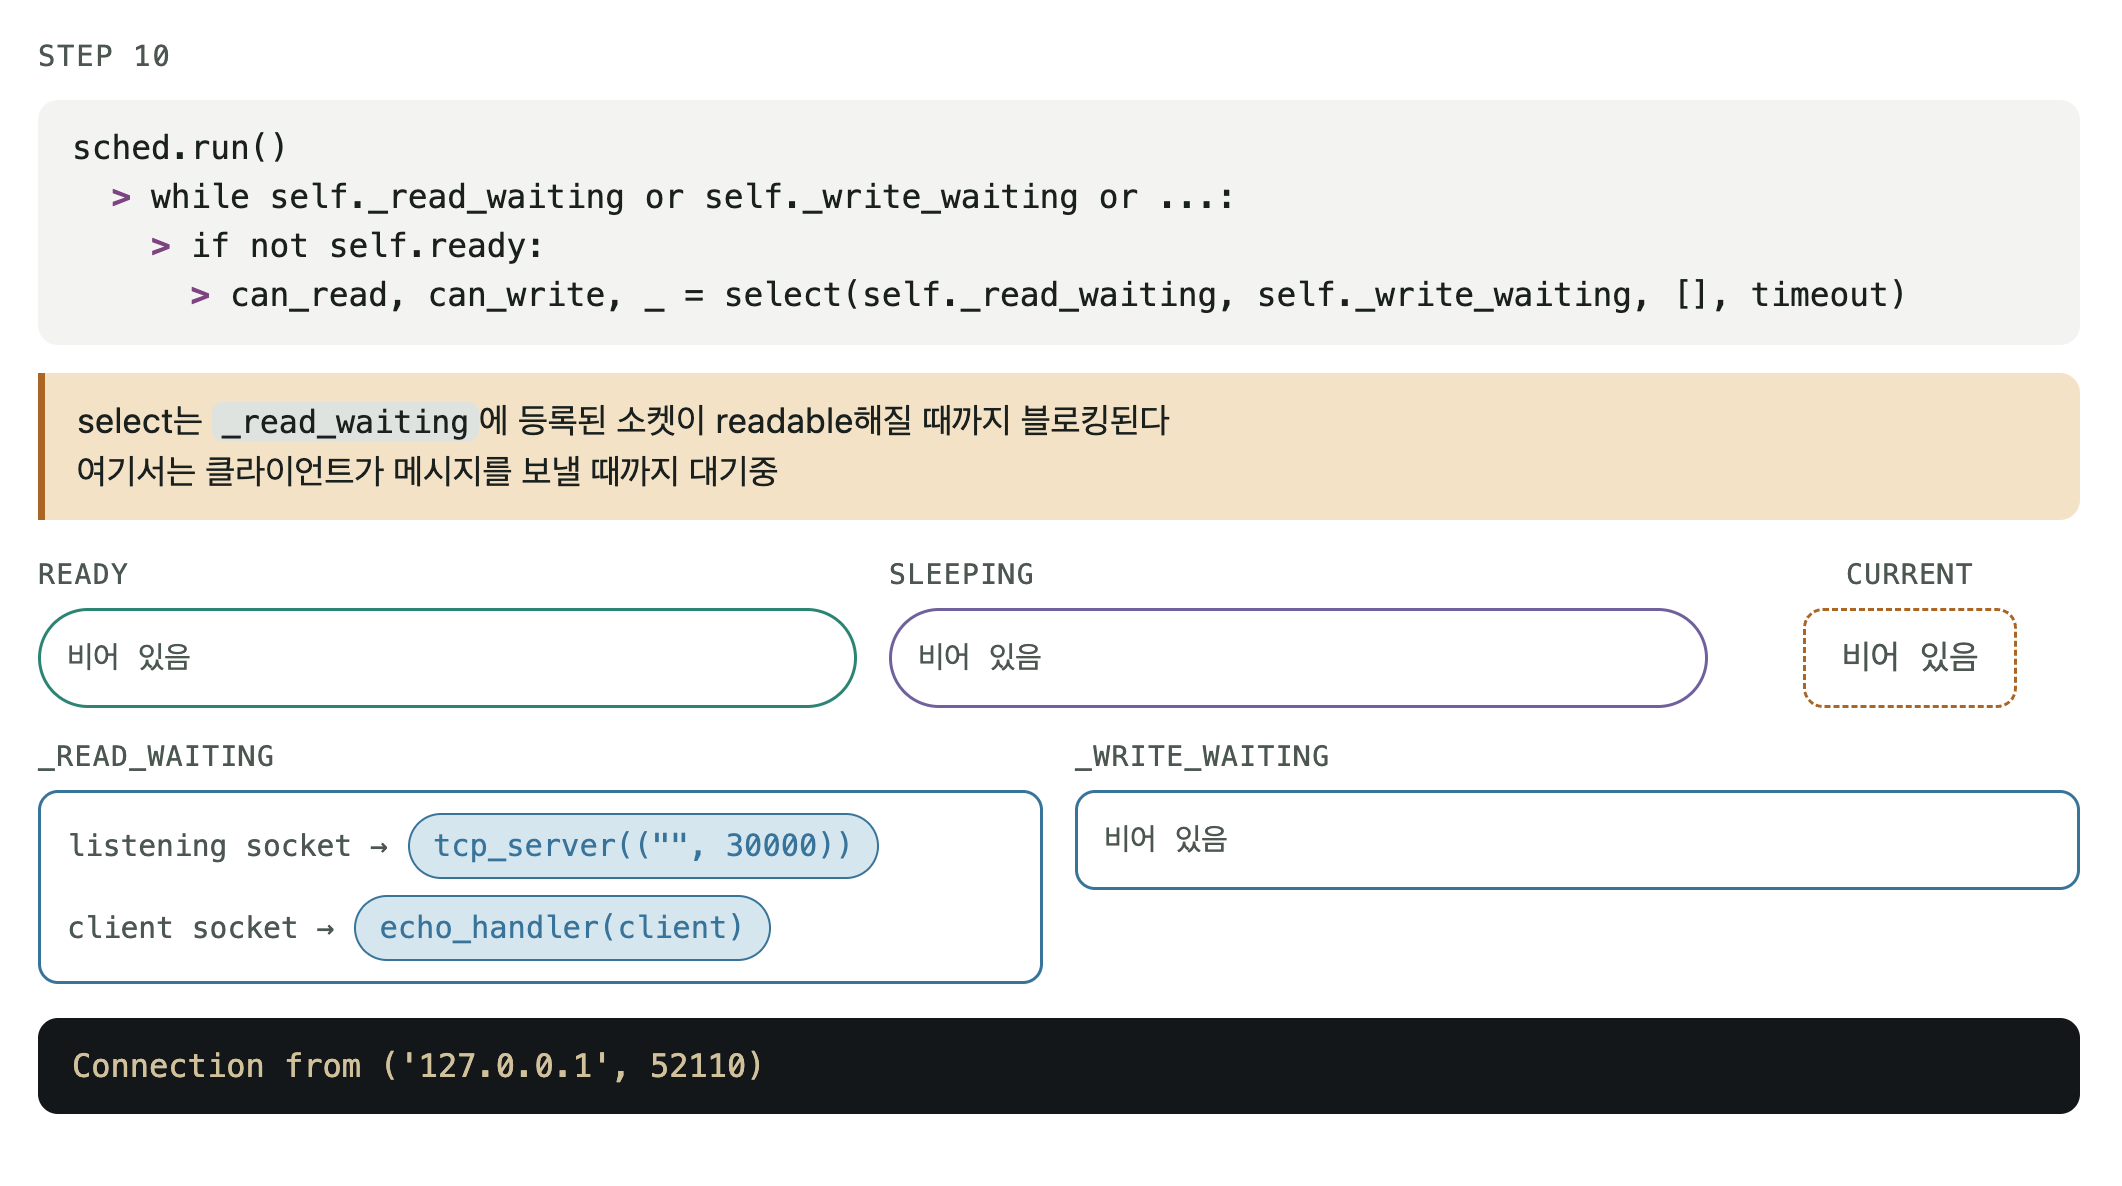Viewport: 2122px width, 1186px height.
Task: Click the echo_handler(client) pill
Action: tap(562, 928)
